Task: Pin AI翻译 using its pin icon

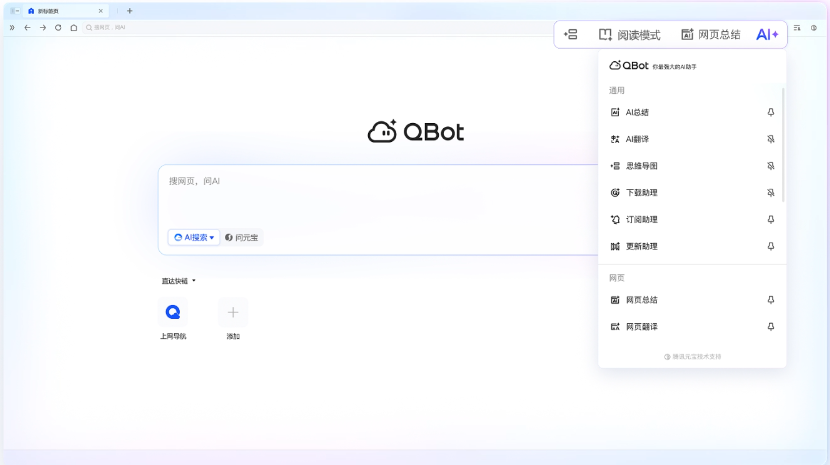Action: [771, 139]
